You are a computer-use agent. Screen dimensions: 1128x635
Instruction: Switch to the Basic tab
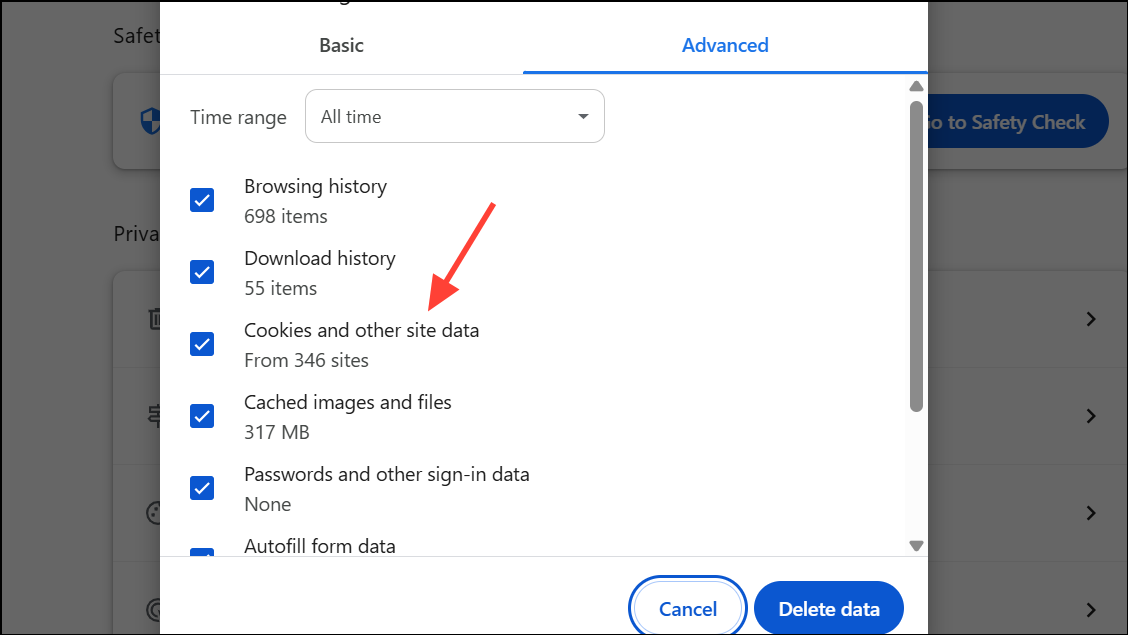coord(341,45)
